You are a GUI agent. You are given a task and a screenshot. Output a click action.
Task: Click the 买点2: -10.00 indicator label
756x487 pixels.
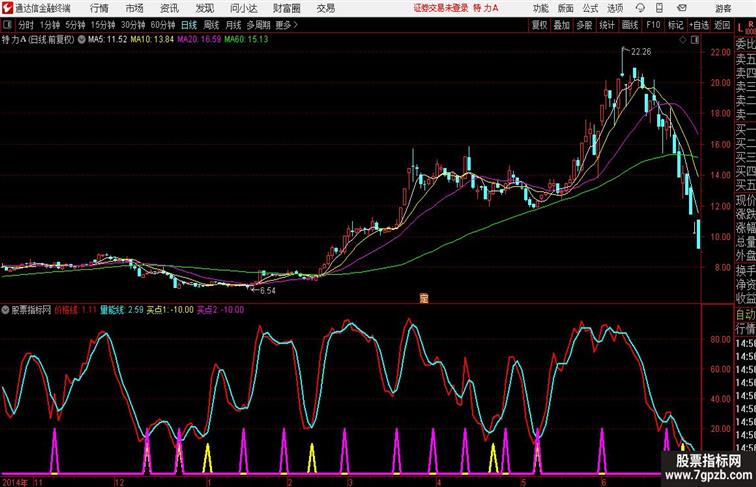(x=220, y=310)
